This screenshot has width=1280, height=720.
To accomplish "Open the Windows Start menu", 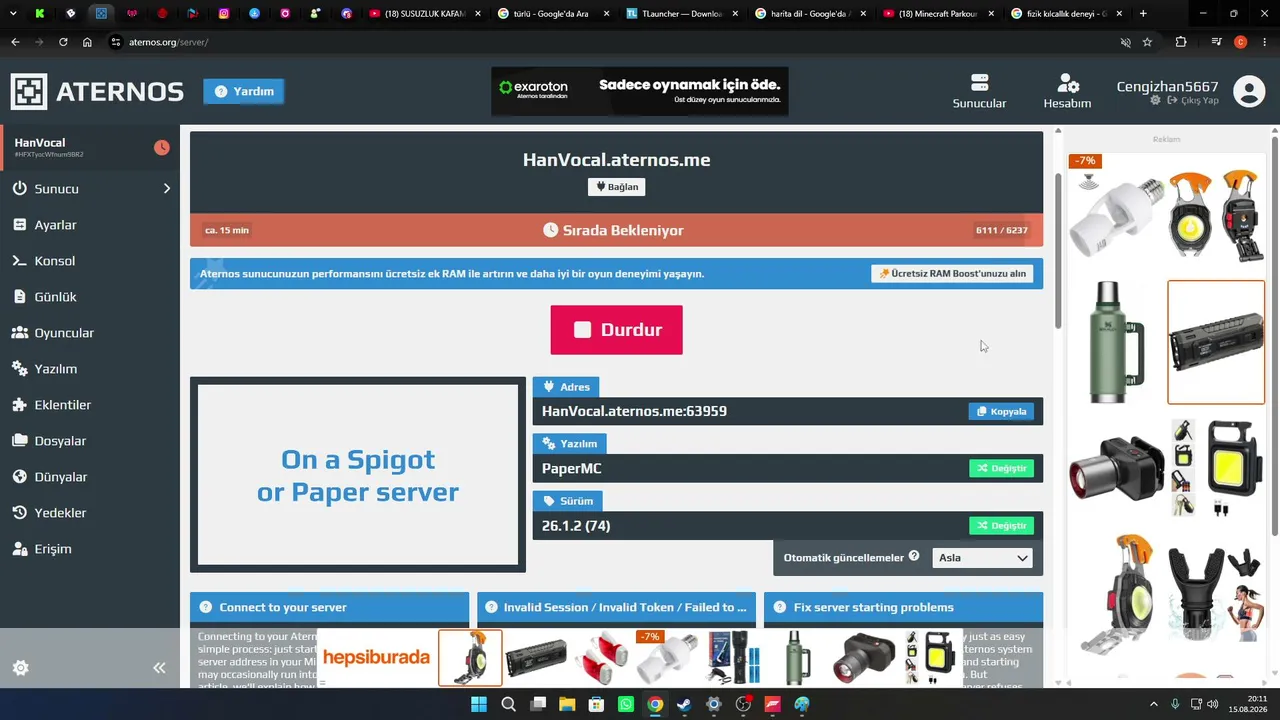I will click(479, 704).
